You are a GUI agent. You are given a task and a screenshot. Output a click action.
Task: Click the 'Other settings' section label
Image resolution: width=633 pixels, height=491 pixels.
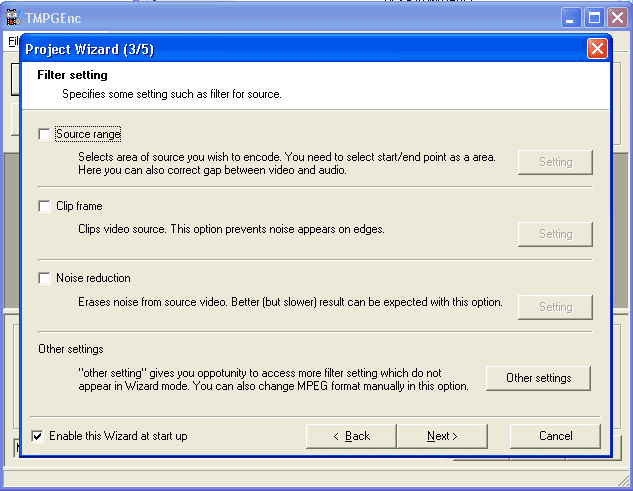[x=71, y=349]
